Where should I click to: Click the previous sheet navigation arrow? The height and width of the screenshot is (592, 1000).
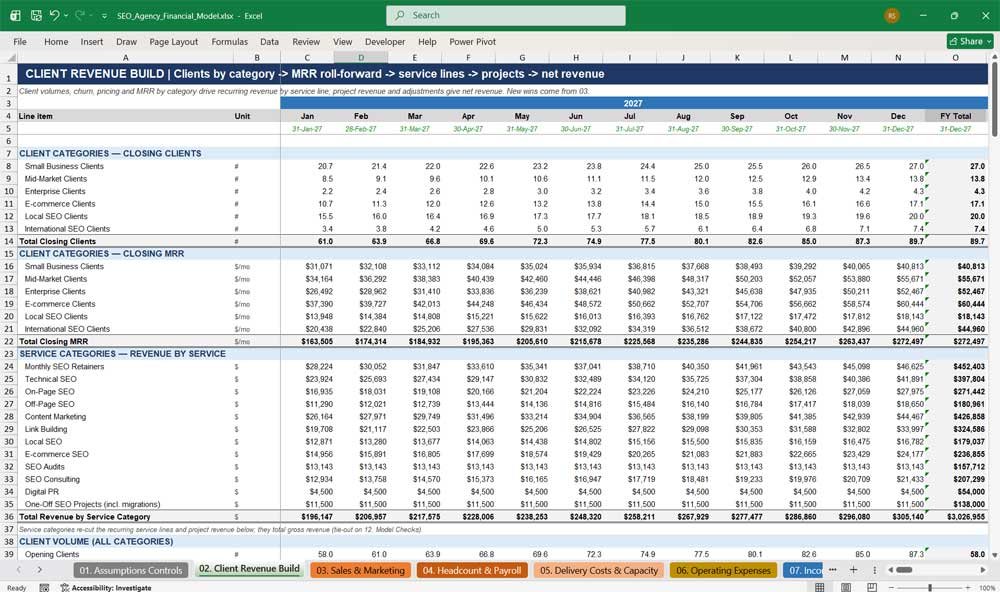pyautogui.click(x=18, y=570)
